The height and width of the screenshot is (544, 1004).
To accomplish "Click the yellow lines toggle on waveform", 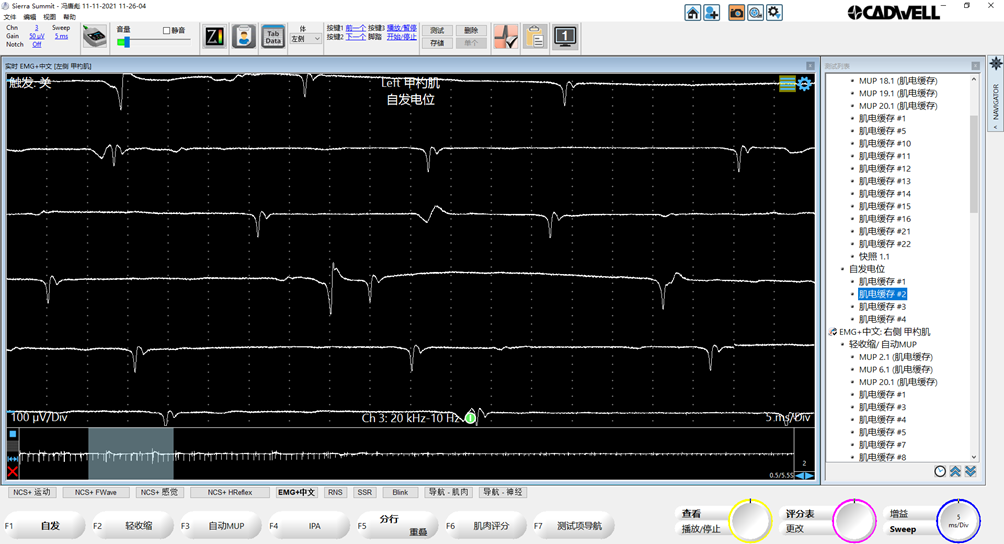I will (787, 84).
